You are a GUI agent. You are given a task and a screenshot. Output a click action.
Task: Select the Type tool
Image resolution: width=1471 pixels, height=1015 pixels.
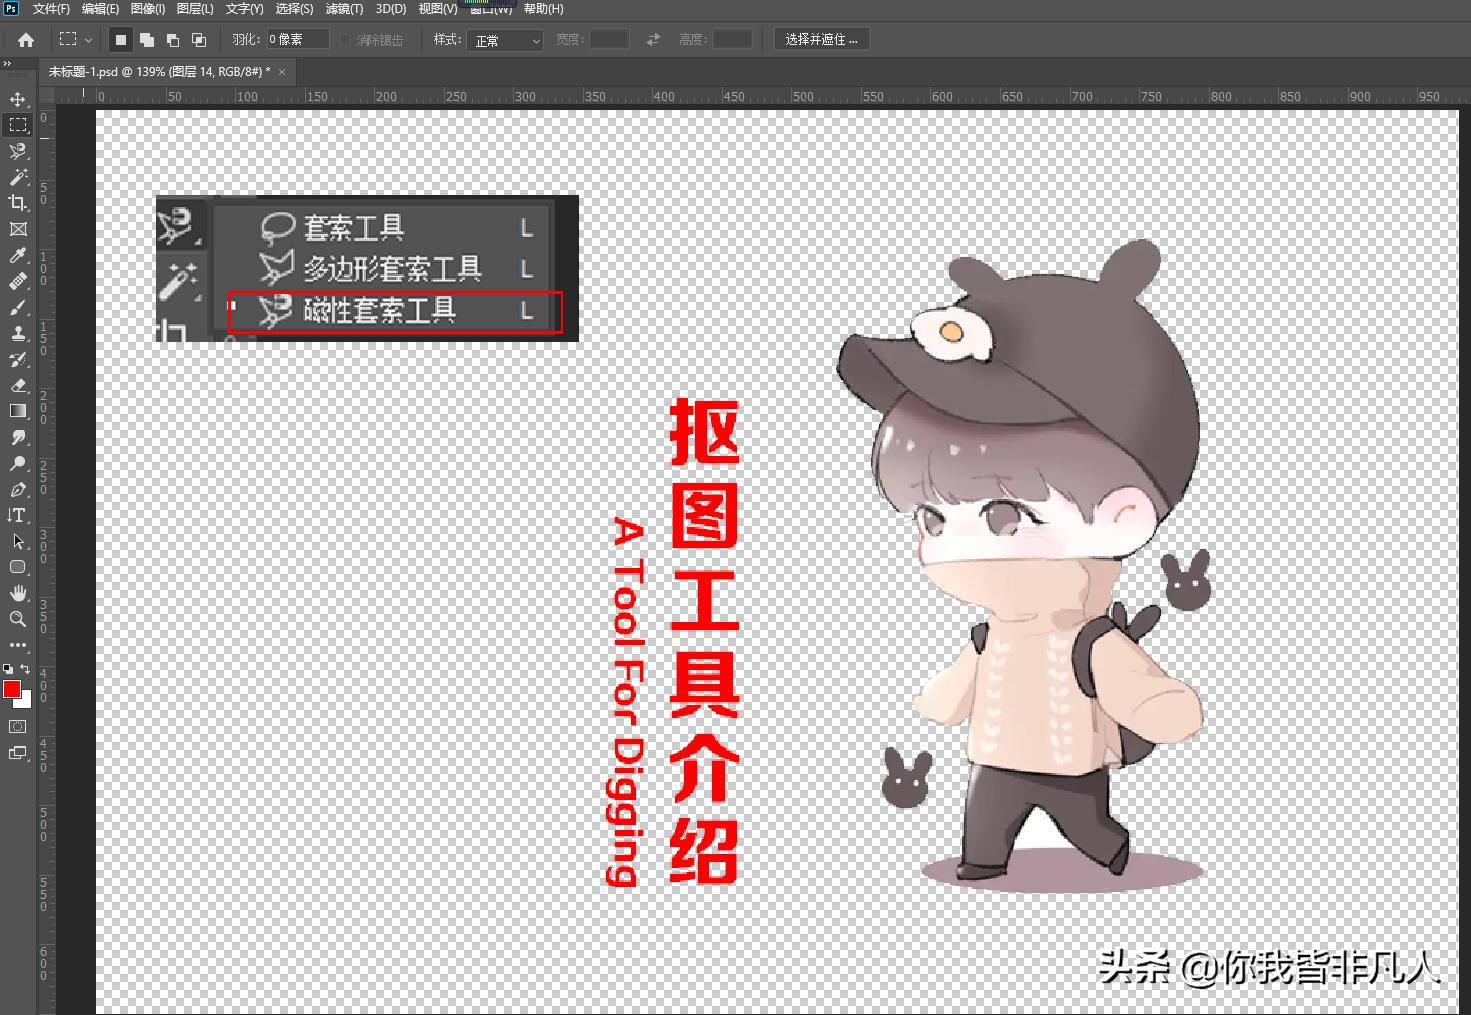[x=17, y=516]
